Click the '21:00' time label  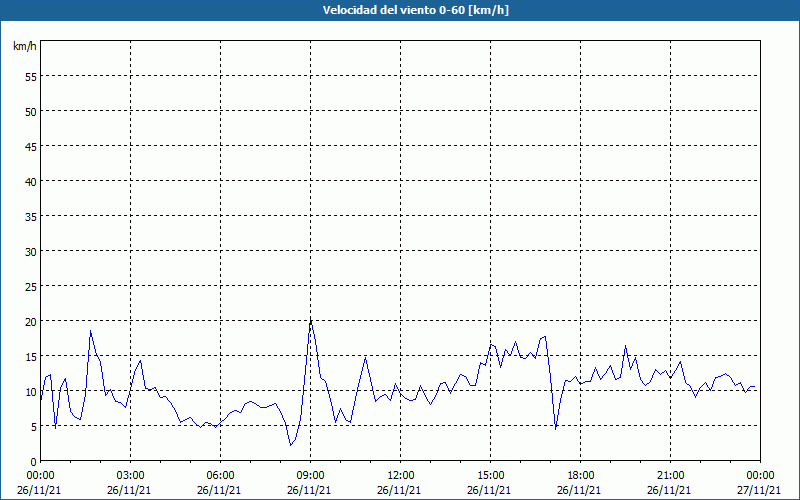point(670,476)
